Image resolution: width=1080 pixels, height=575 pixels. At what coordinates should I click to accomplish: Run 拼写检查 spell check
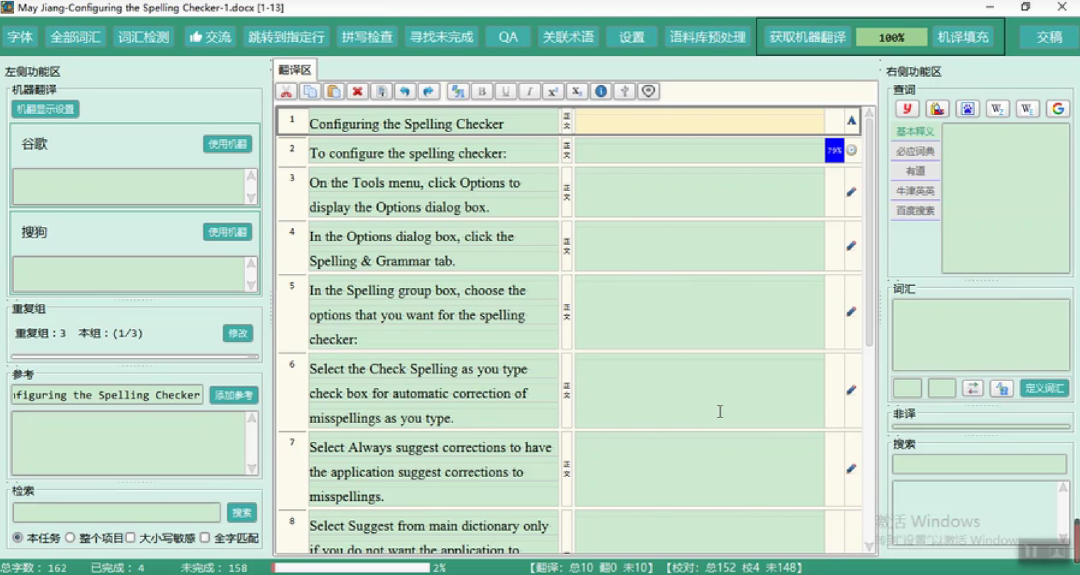(367, 37)
